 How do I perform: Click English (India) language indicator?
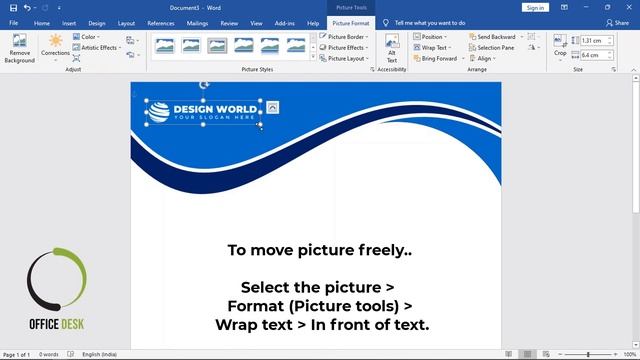(x=99, y=354)
